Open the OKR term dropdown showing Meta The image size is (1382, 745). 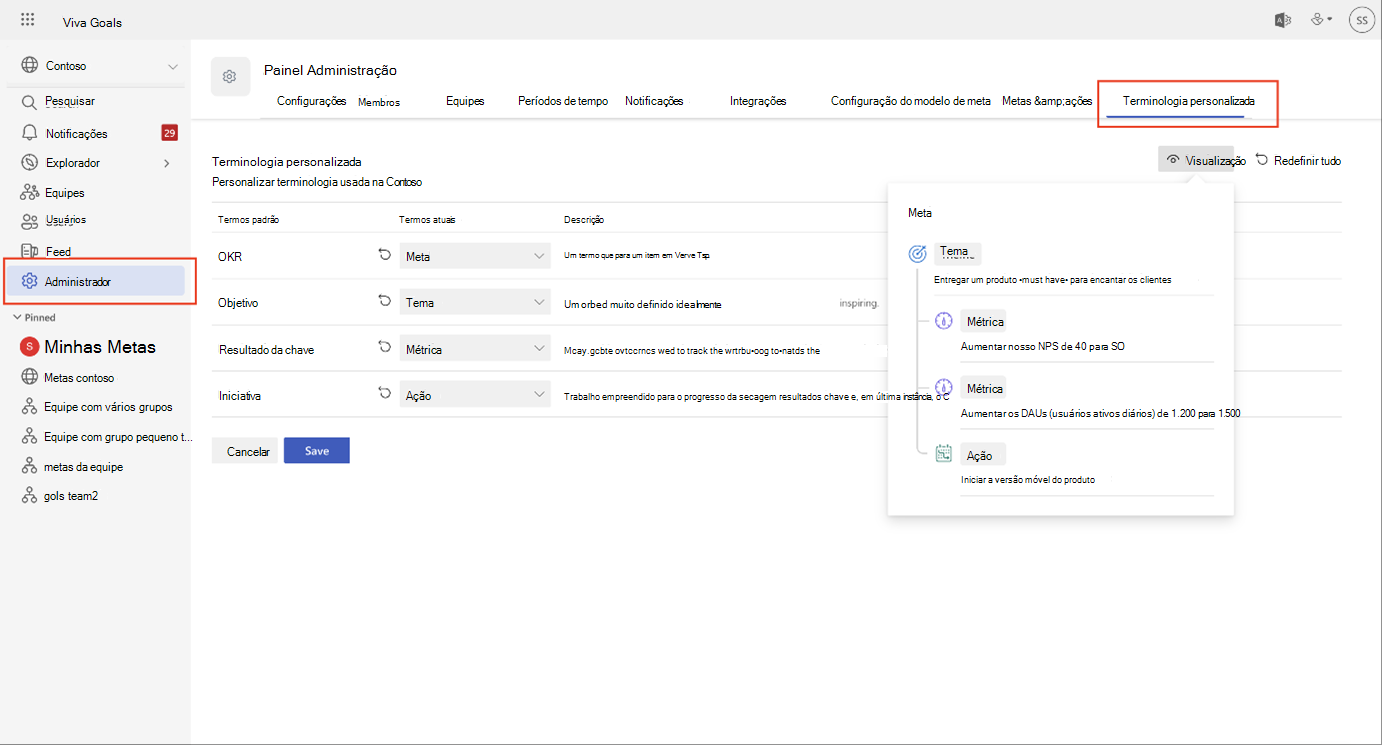(475, 256)
